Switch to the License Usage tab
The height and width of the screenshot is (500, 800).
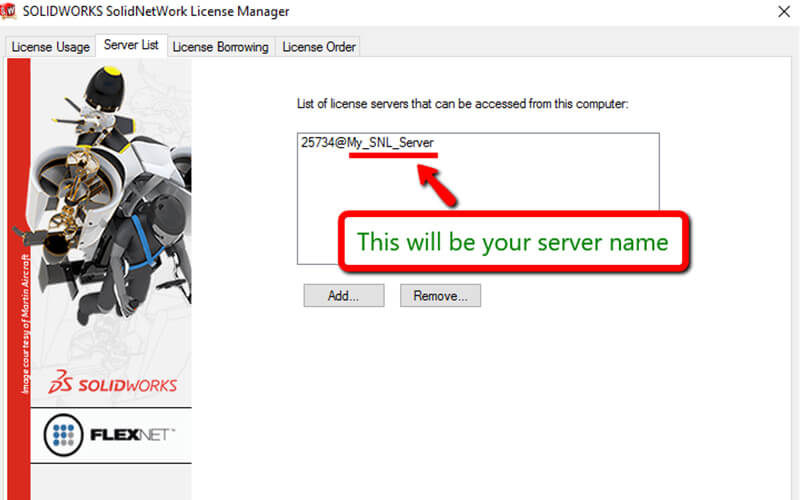coord(51,47)
